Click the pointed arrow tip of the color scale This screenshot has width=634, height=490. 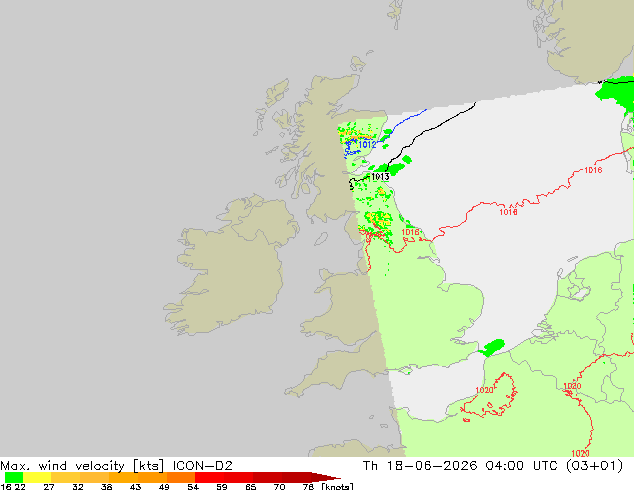click(x=326, y=477)
